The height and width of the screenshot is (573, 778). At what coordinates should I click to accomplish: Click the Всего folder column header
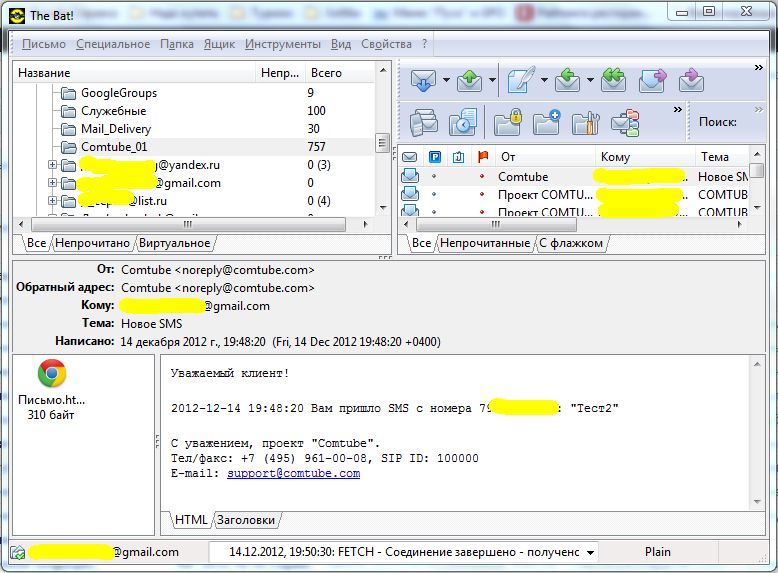click(x=339, y=73)
